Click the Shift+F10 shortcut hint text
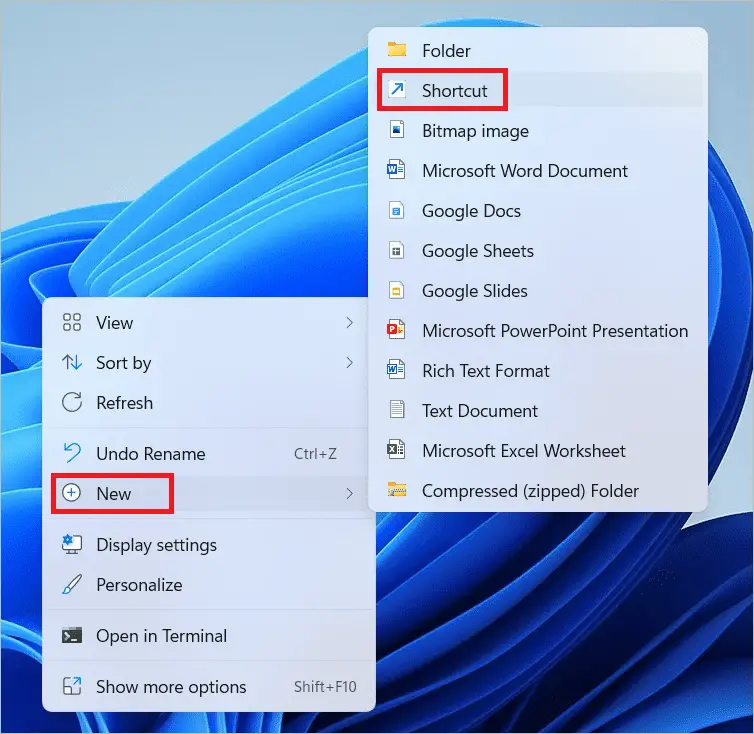The image size is (754, 734). pyautogui.click(x=325, y=686)
